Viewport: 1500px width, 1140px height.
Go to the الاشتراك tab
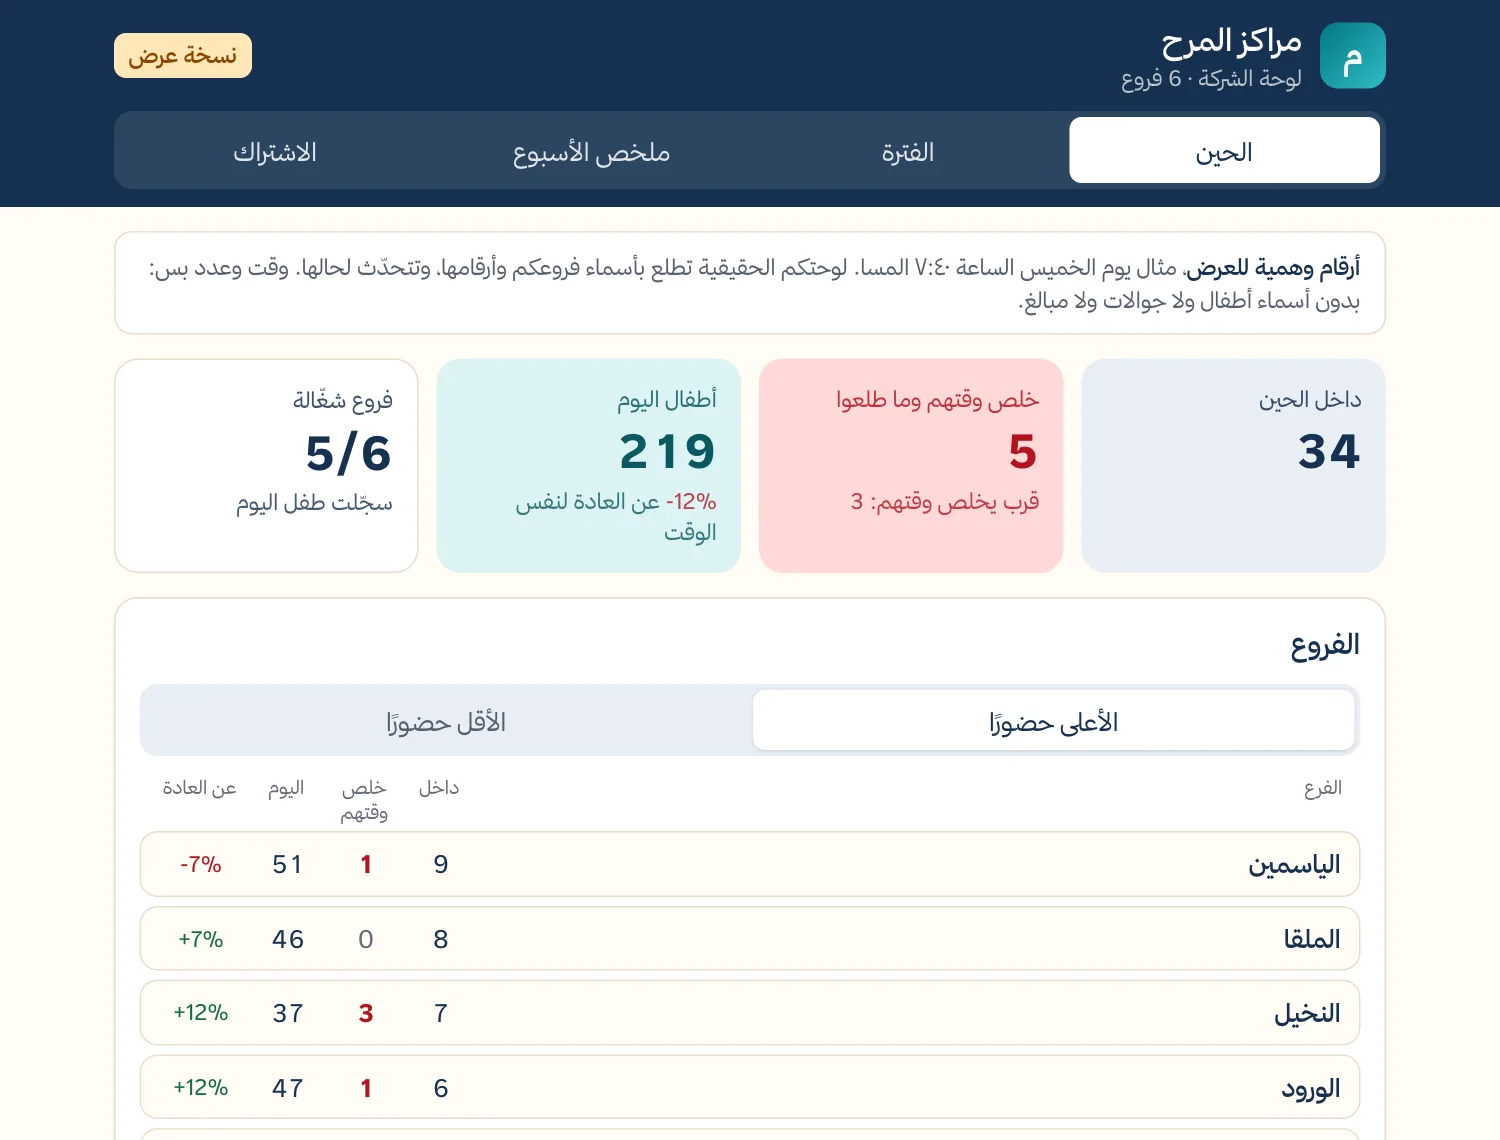coord(275,150)
